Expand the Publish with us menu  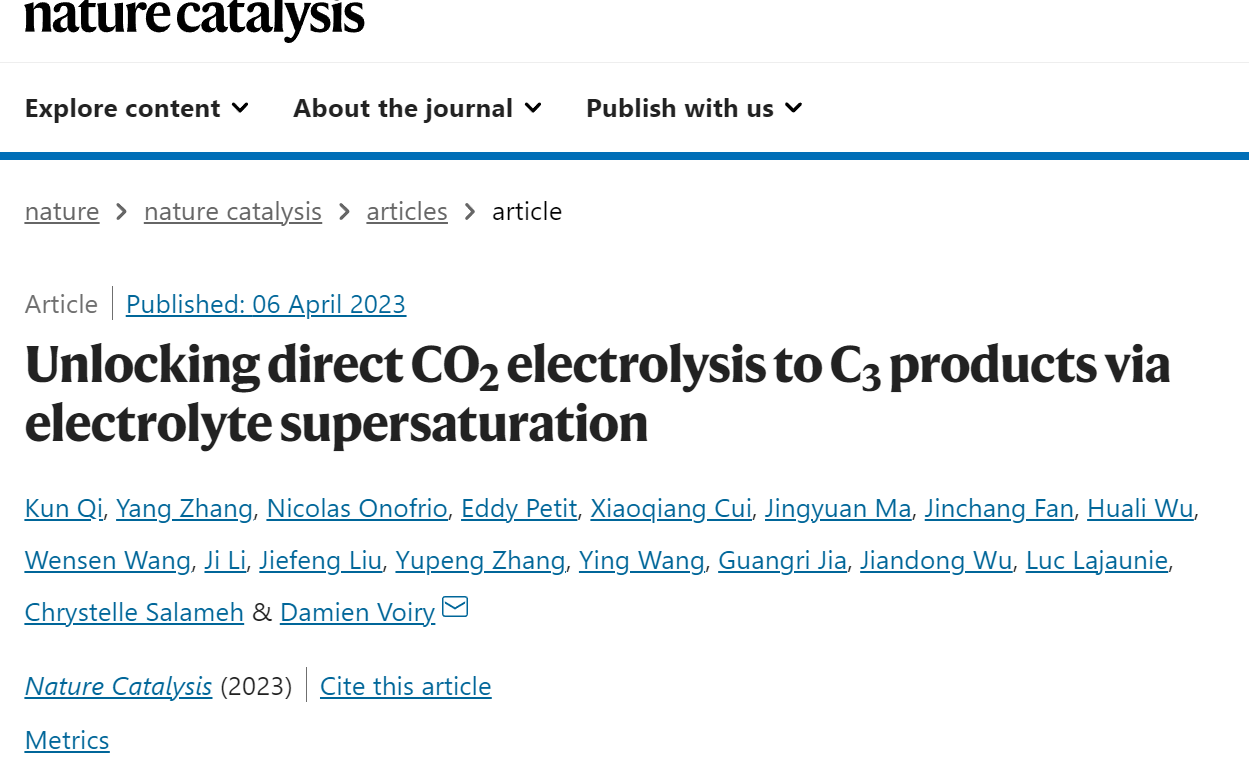(x=694, y=108)
